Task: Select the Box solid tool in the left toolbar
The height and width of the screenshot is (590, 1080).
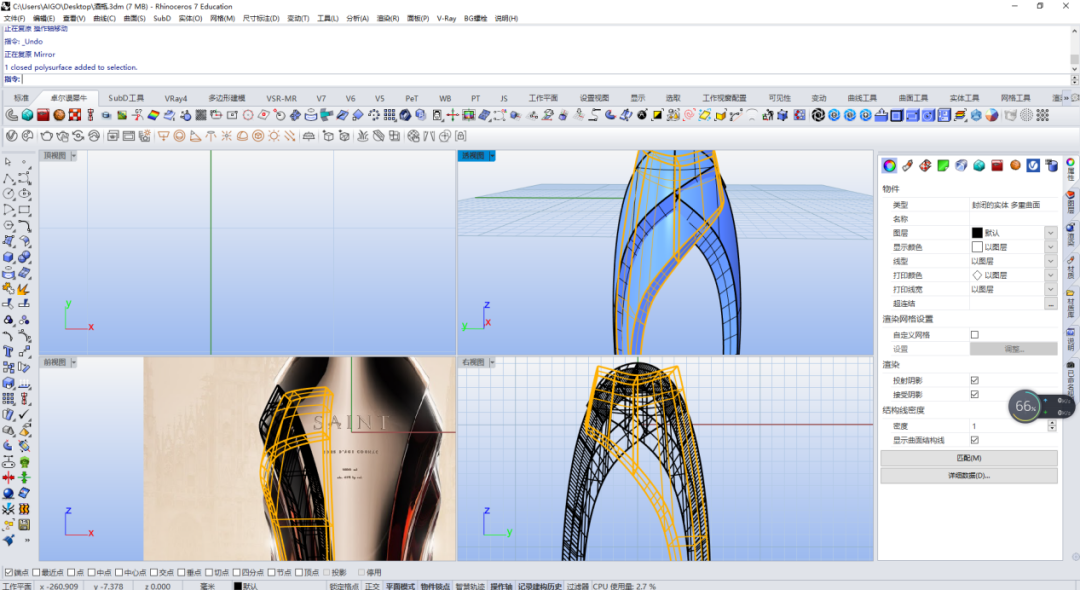Action: click(8, 257)
